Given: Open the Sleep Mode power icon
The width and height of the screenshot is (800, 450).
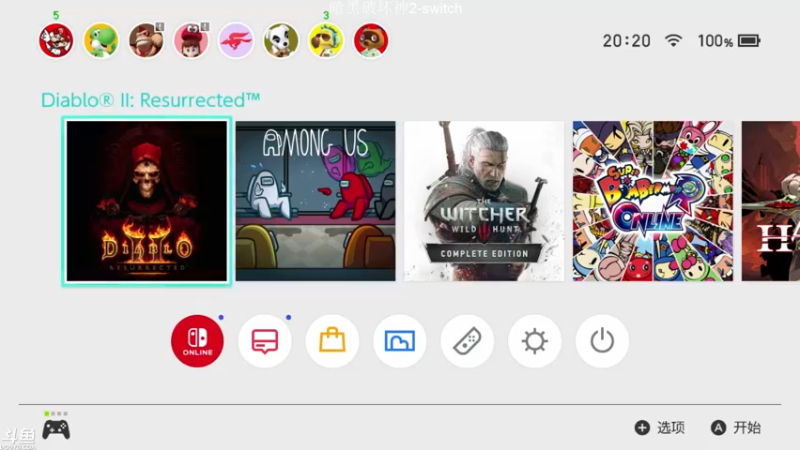Looking at the screenshot, I should point(602,341).
